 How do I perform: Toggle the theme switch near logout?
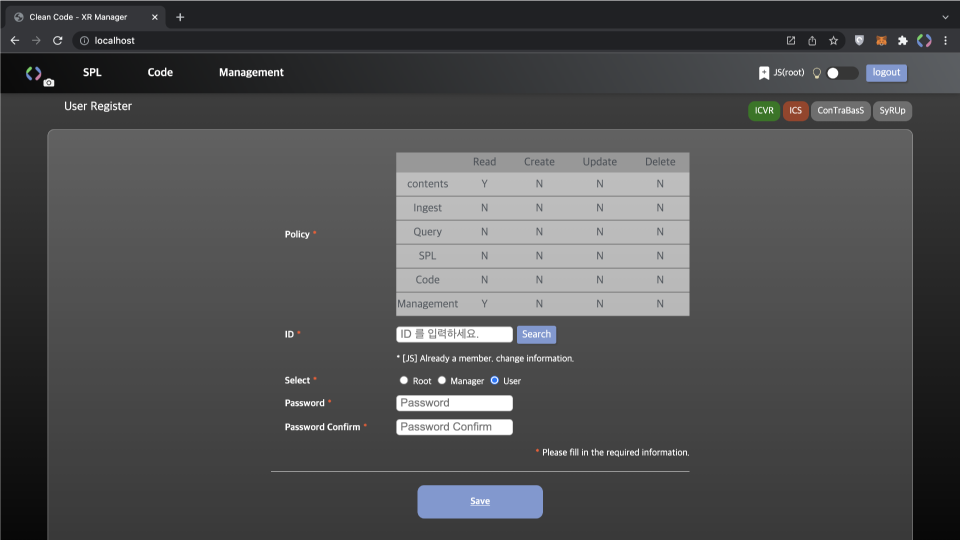click(842, 73)
